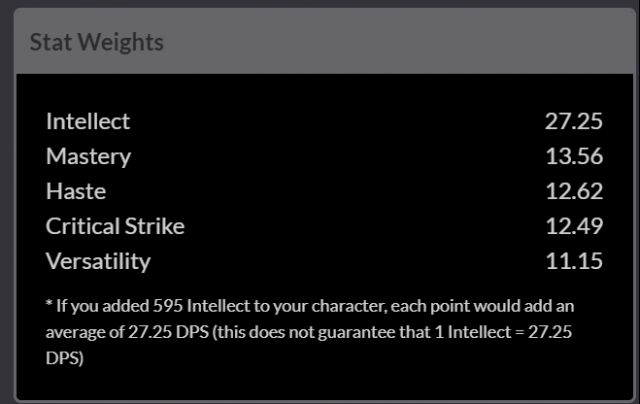Image resolution: width=640 pixels, height=404 pixels.
Task: Click the Intellect weight value 27.25
Action: 574,122
